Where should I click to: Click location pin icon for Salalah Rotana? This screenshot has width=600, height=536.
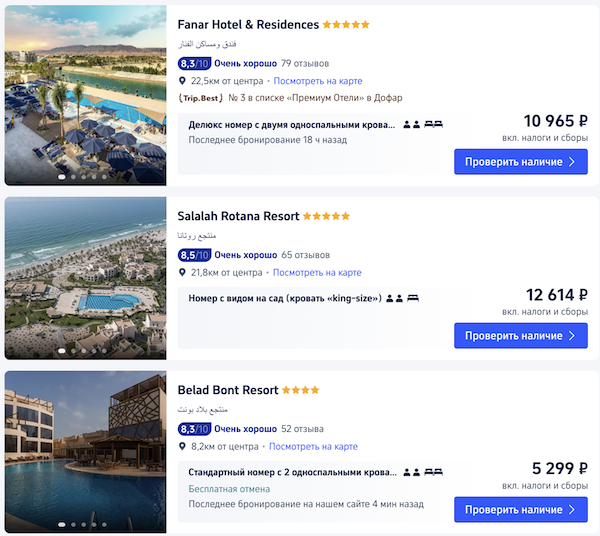[x=183, y=272]
